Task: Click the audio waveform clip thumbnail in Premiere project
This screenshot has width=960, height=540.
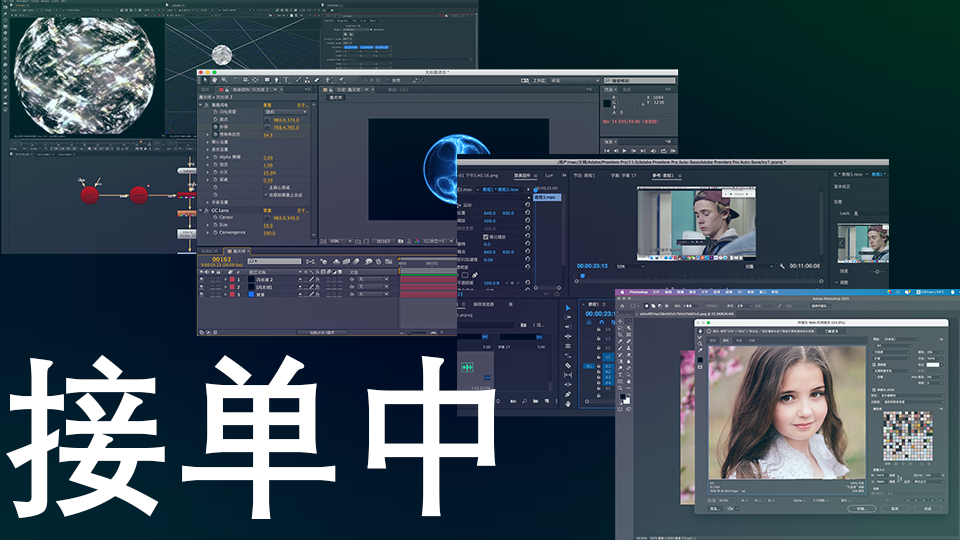Action: coord(467,367)
